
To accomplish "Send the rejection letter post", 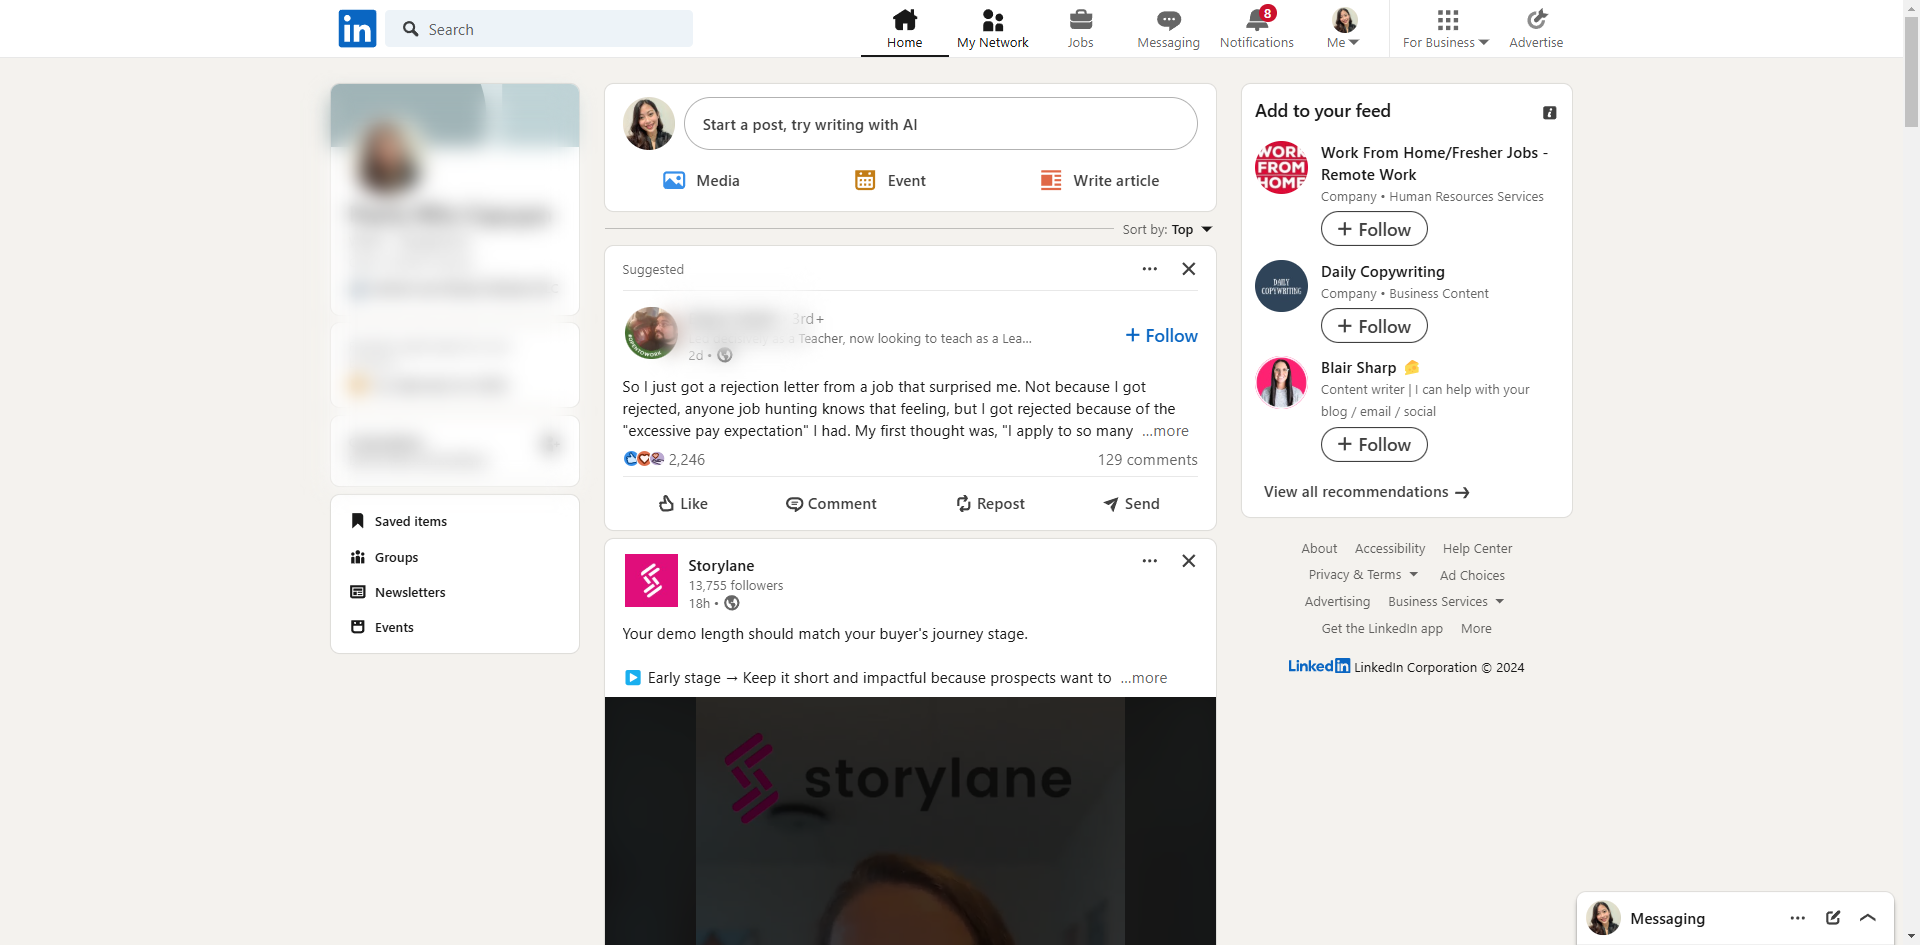I will 1131,504.
